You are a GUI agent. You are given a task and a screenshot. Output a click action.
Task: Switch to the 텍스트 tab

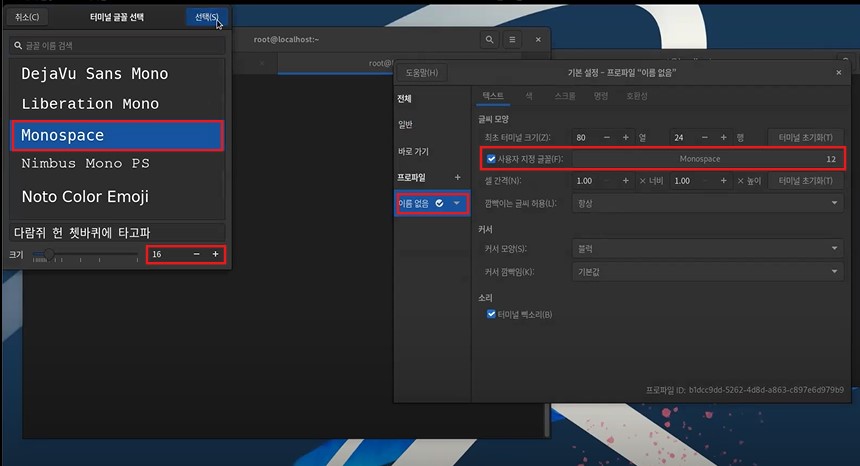pyautogui.click(x=493, y=96)
